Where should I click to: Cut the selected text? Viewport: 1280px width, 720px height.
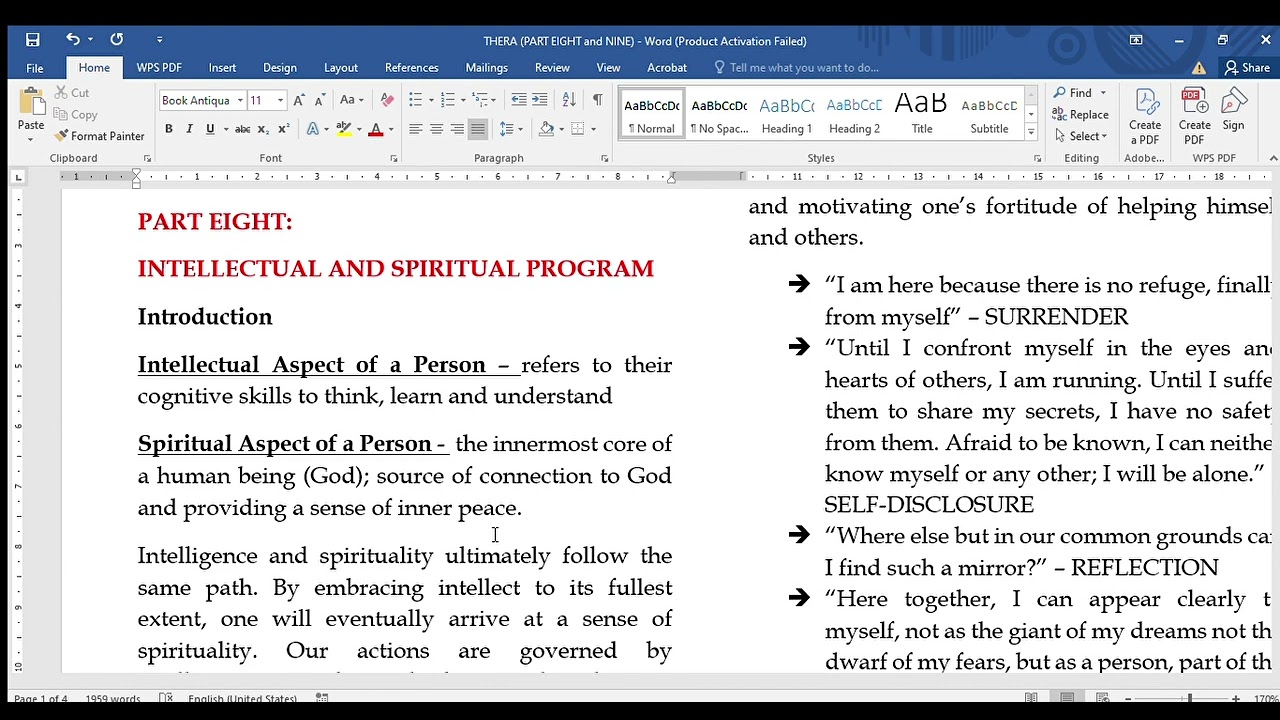coord(72,93)
